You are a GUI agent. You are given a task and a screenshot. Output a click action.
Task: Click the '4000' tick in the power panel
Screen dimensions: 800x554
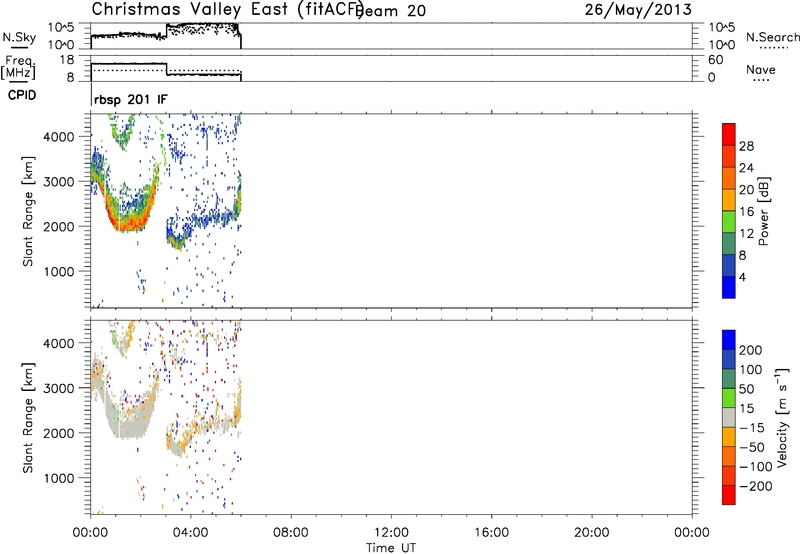click(59, 137)
